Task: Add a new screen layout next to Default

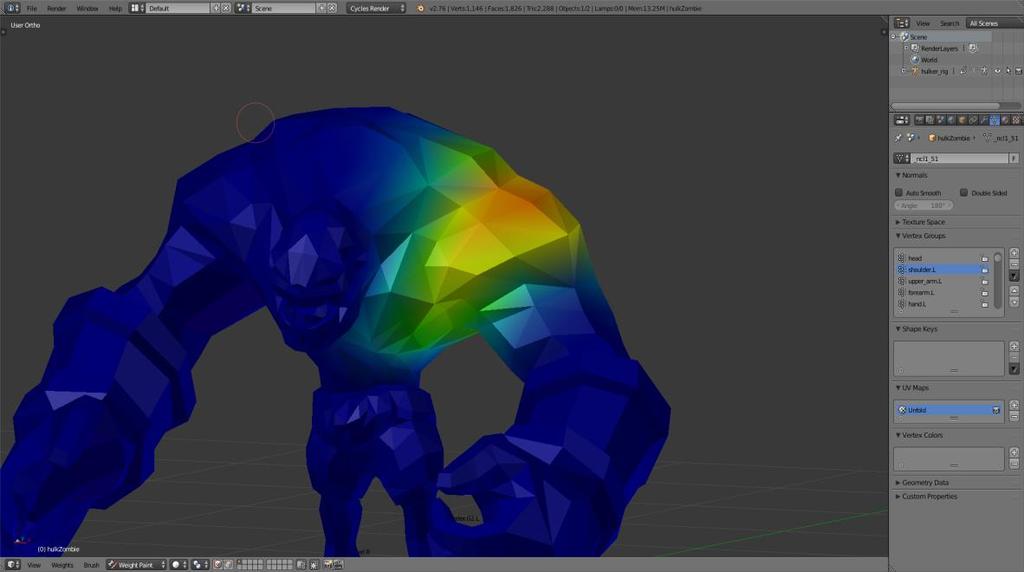Action: coord(216,8)
